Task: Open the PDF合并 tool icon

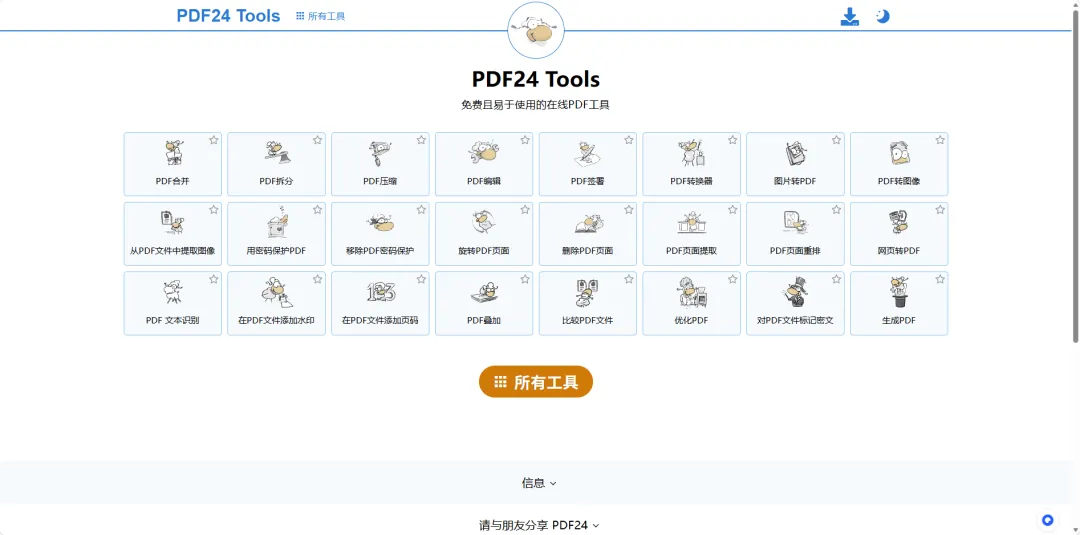Action: coord(173,153)
